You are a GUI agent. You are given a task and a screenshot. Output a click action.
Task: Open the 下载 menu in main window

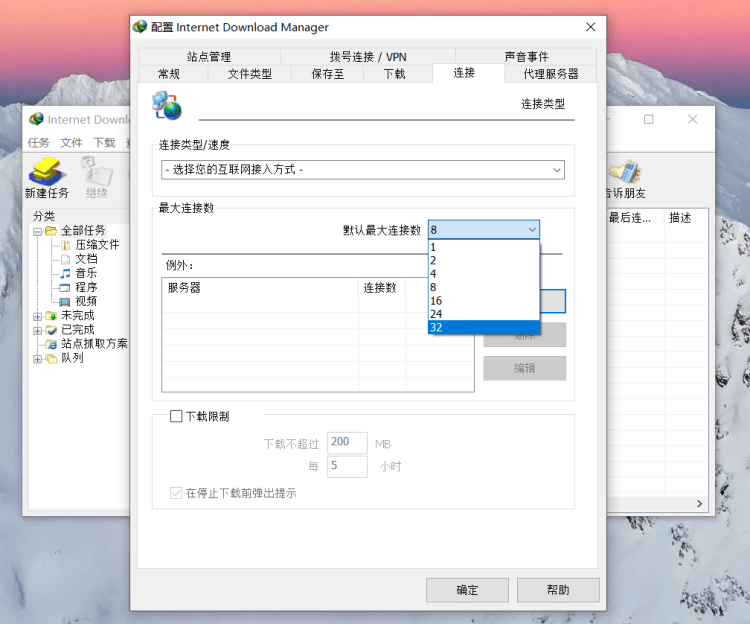pos(104,142)
